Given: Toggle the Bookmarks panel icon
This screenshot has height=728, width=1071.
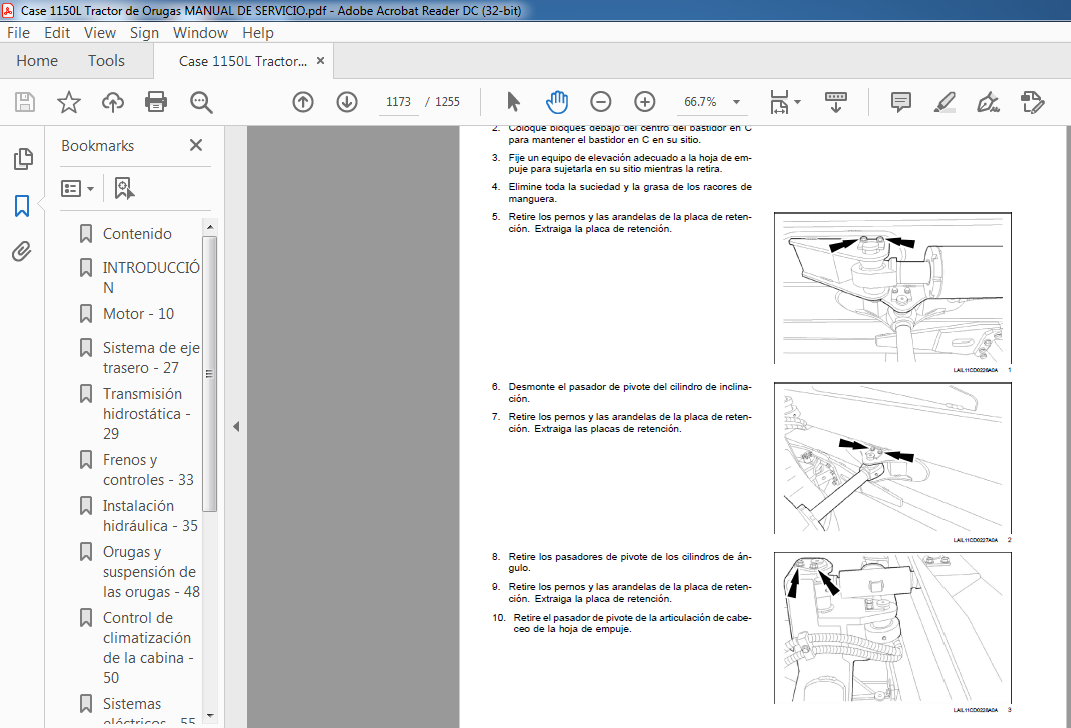Looking at the screenshot, I should coord(23,206).
